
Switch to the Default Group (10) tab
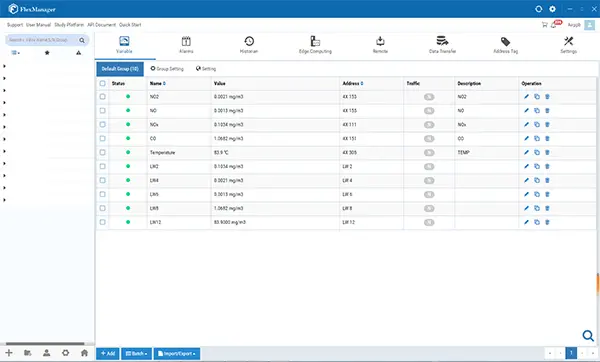120,69
